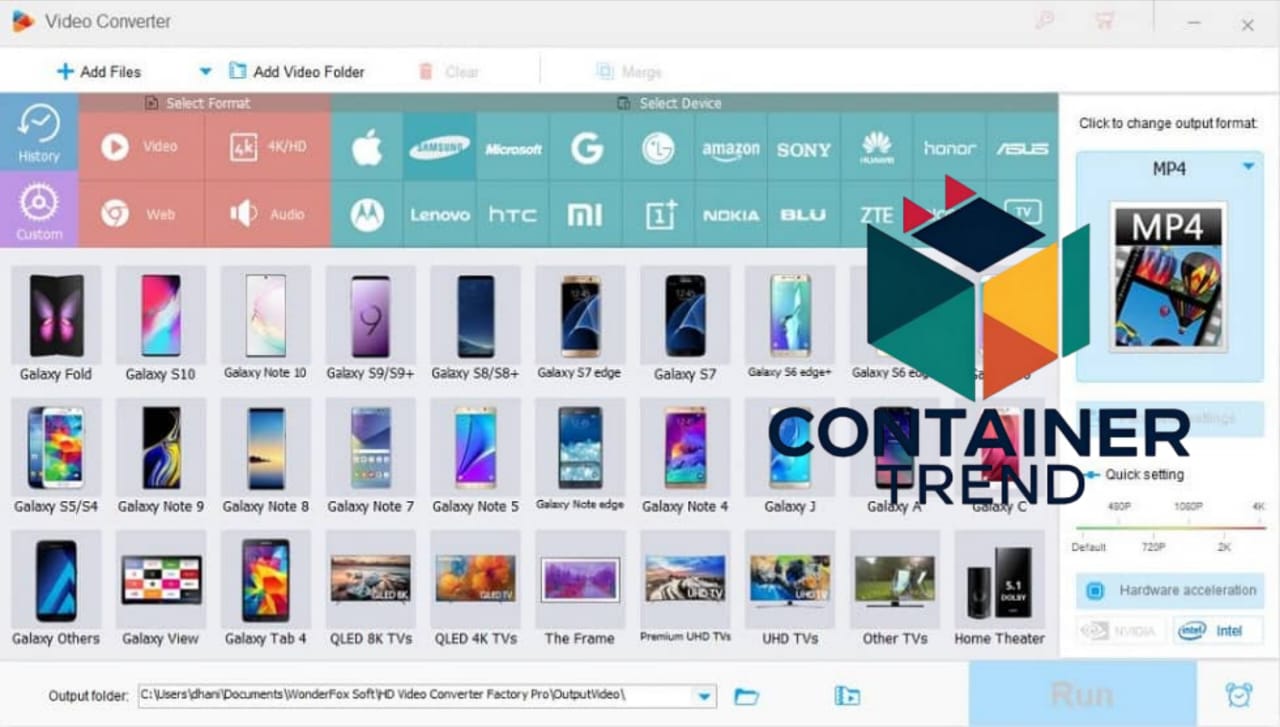Select the Apple device brand icon
This screenshot has height=727, width=1280.
tap(367, 148)
